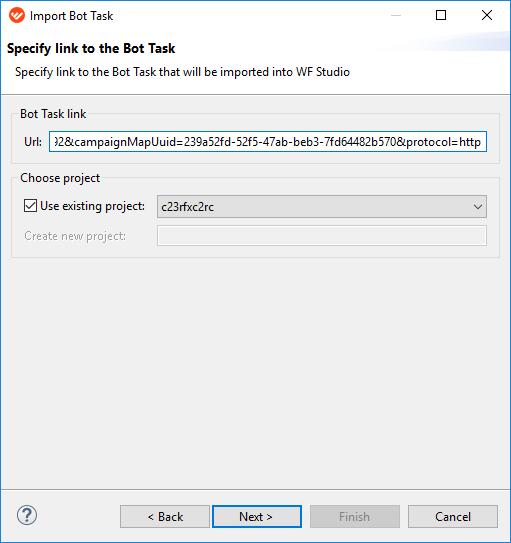Image resolution: width=511 pixels, height=543 pixels.
Task: Click the greyed-out Finish button
Action: [355, 516]
